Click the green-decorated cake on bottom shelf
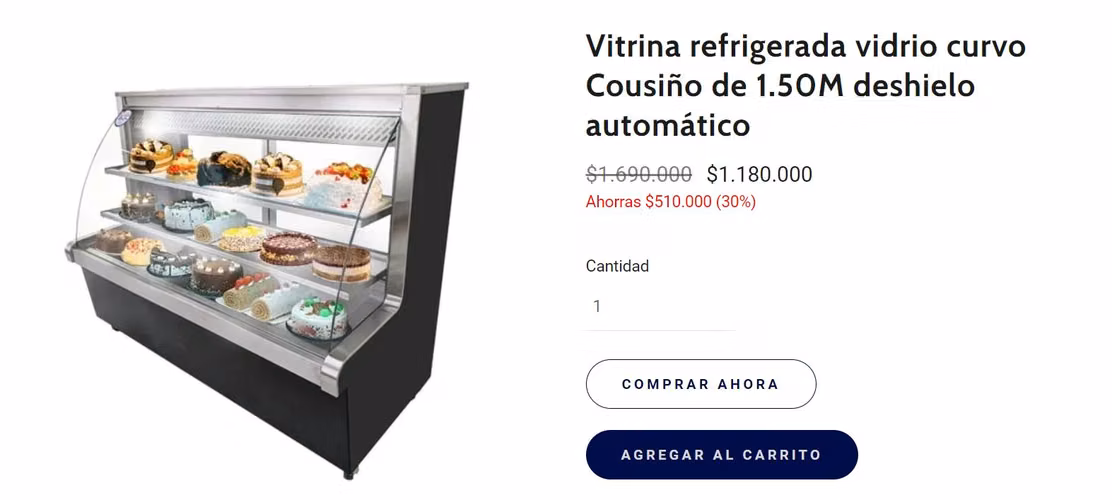 tap(317, 318)
